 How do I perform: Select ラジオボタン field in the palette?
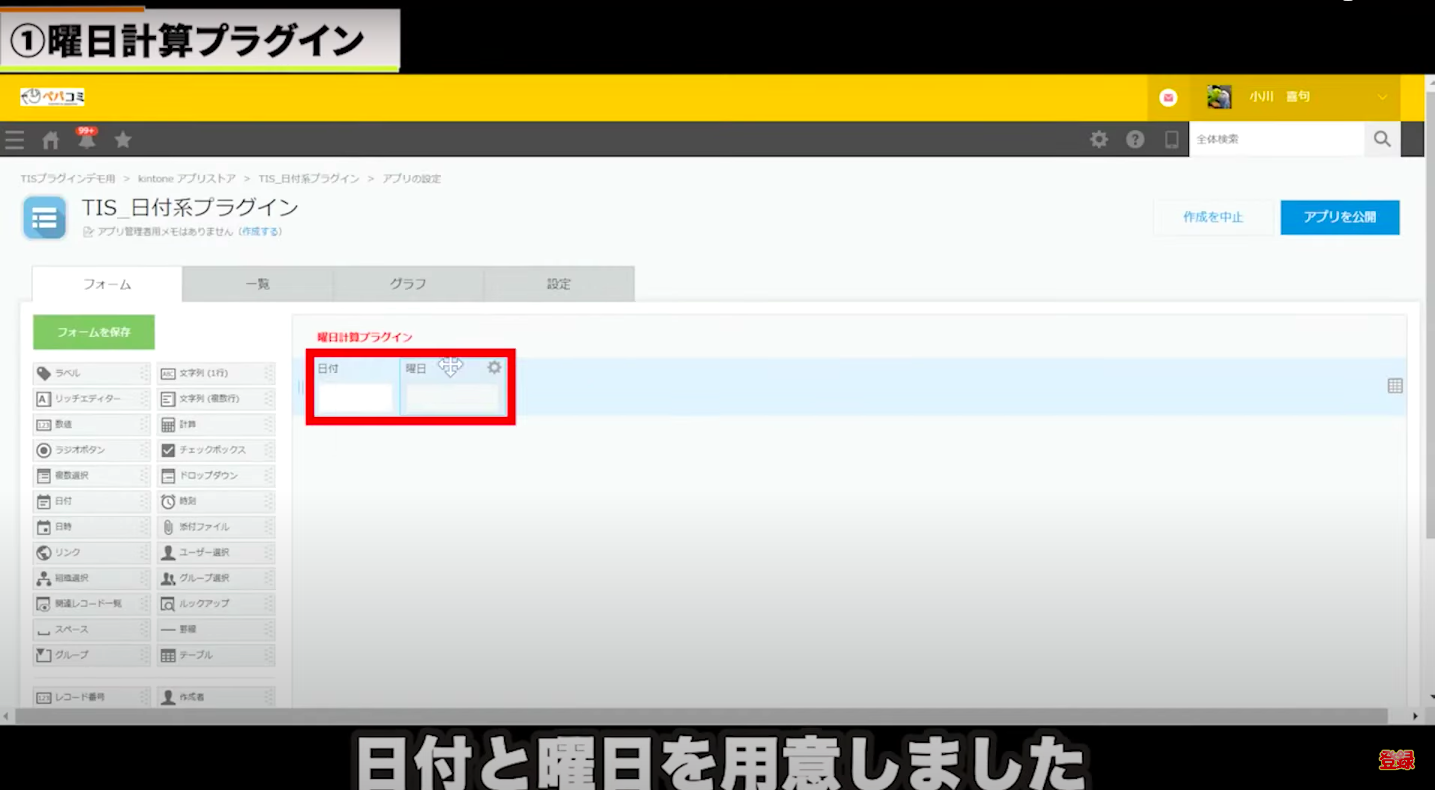(90, 450)
